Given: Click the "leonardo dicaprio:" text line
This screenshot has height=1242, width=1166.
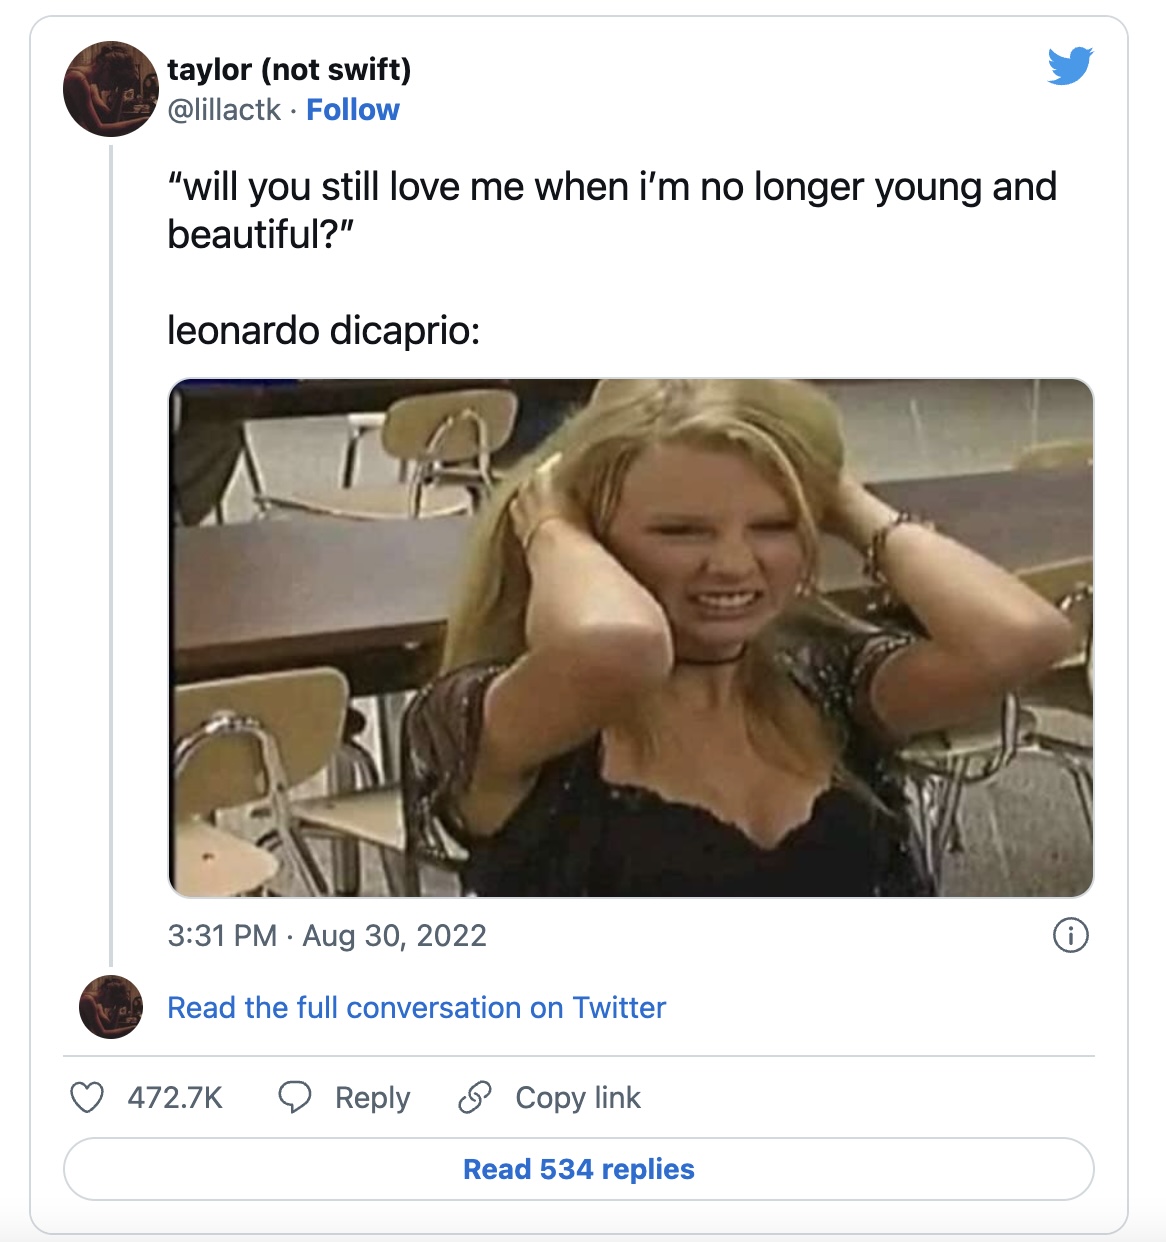Looking at the screenshot, I should (x=323, y=331).
